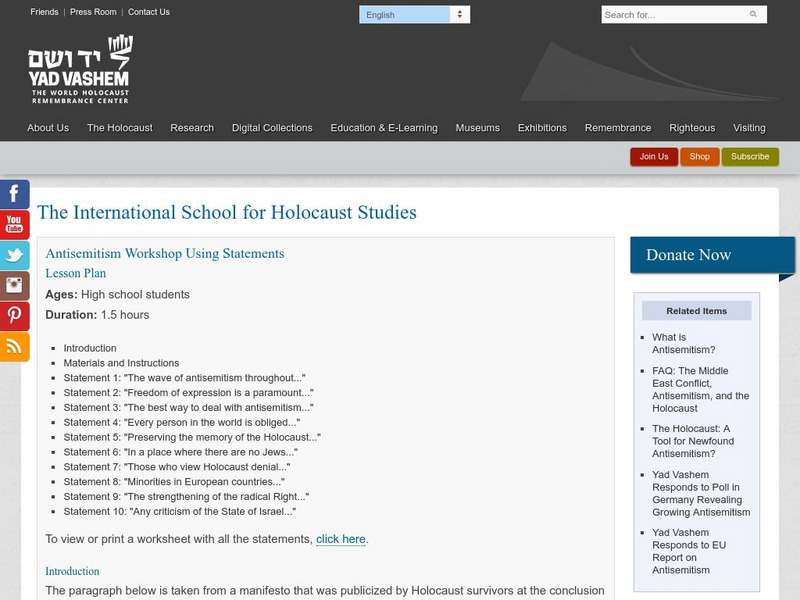Viewport: 800px width, 600px height.
Task: Open the Pinterest sidebar icon
Action: [x=14, y=316]
